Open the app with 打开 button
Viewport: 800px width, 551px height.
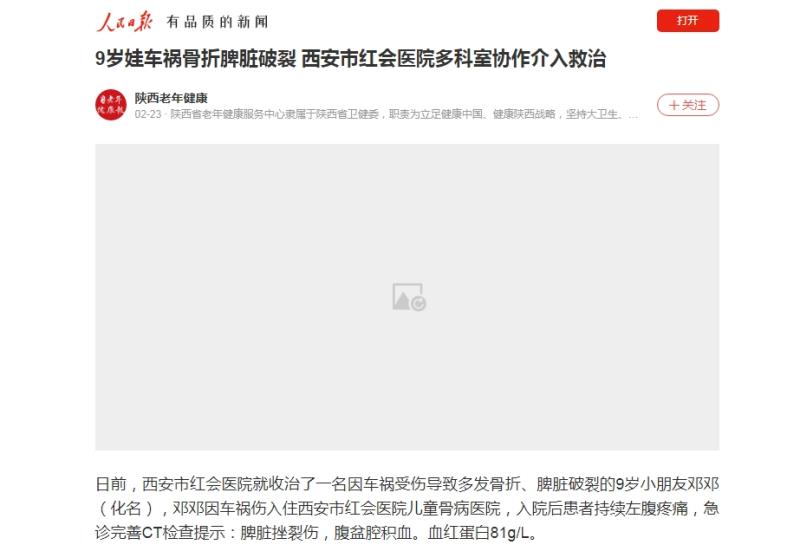tap(687, 21)
